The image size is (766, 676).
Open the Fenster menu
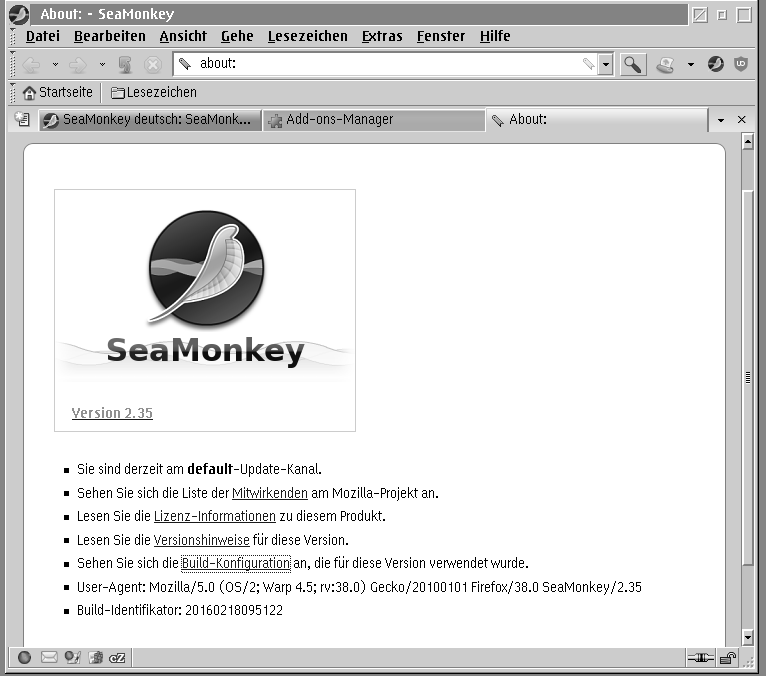(441, 36)
